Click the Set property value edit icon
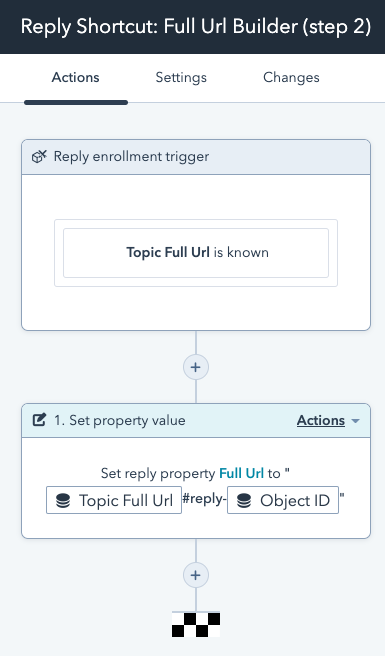Viewport: 385px width, 656px height. pyautogui.click(x=39, y=420)
